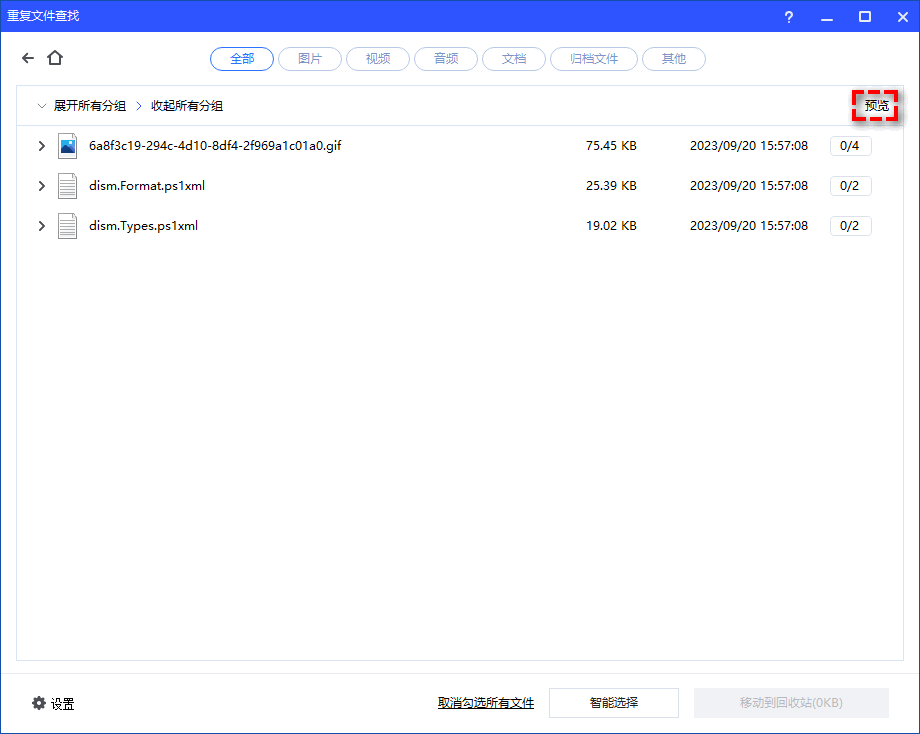Expand the GIF file duplicate group

41,146
